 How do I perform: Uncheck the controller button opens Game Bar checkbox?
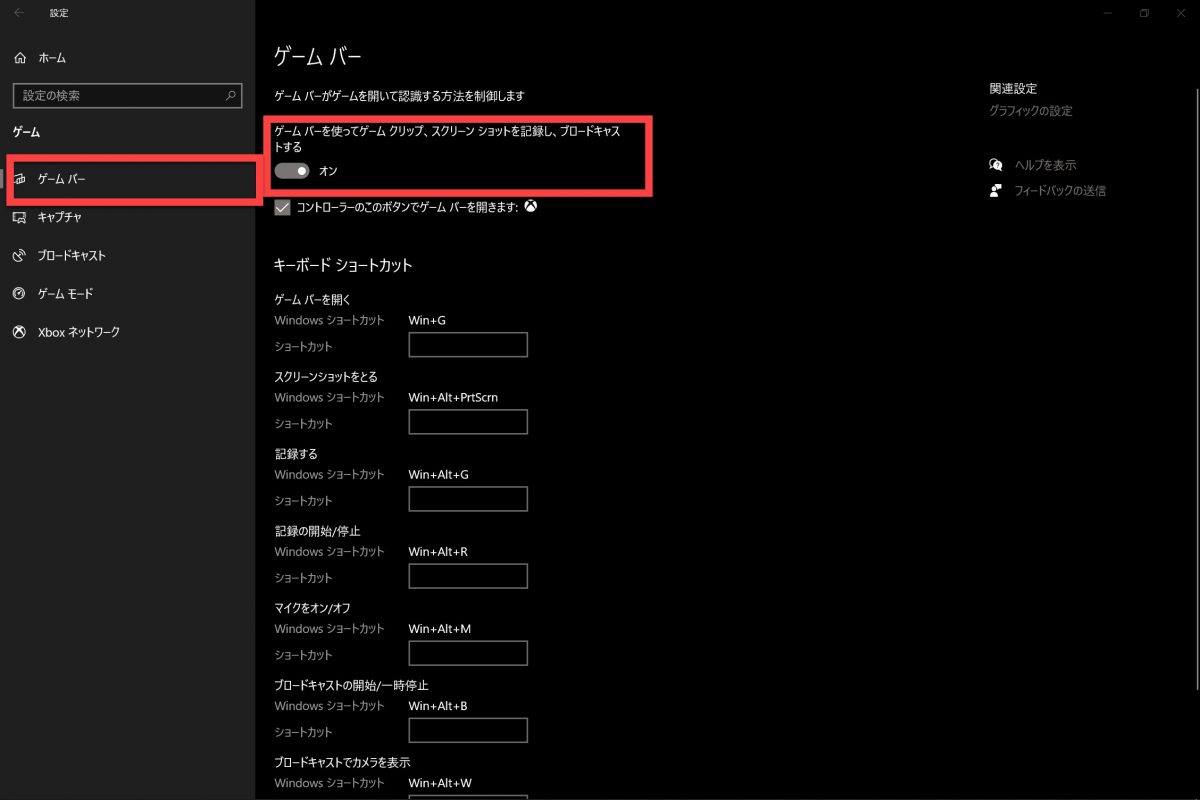tap(282, 208)
